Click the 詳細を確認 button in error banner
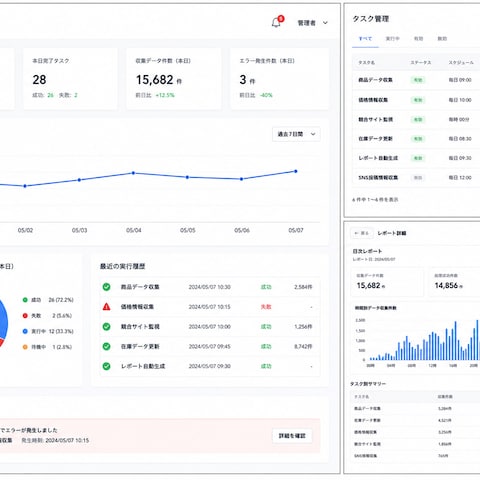Screen dimensions: 480x480 [x=292, y=436]
